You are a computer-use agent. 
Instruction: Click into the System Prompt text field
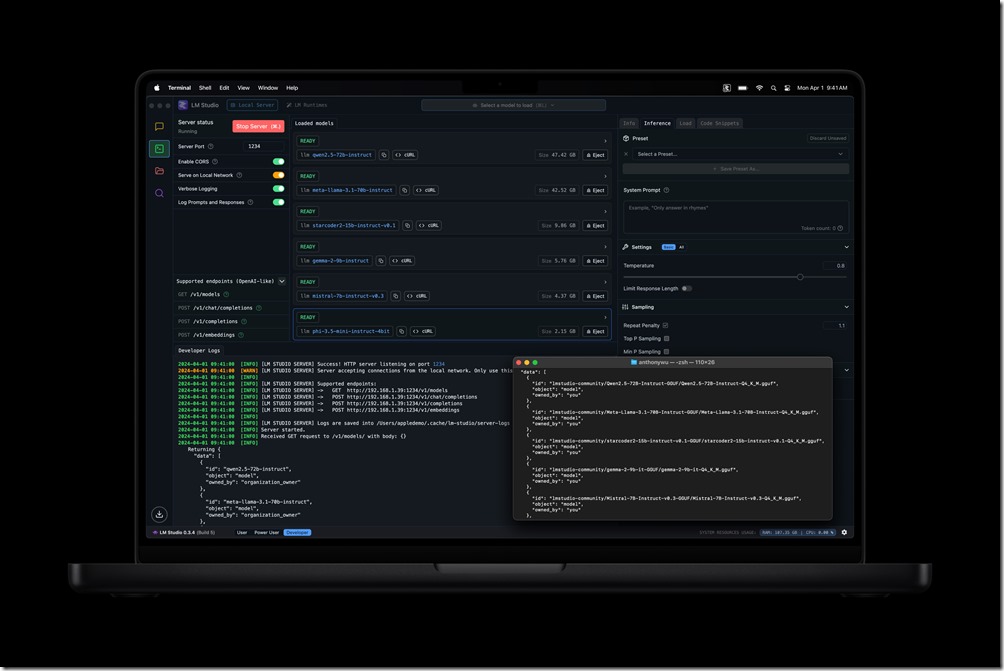coord(735,215)
